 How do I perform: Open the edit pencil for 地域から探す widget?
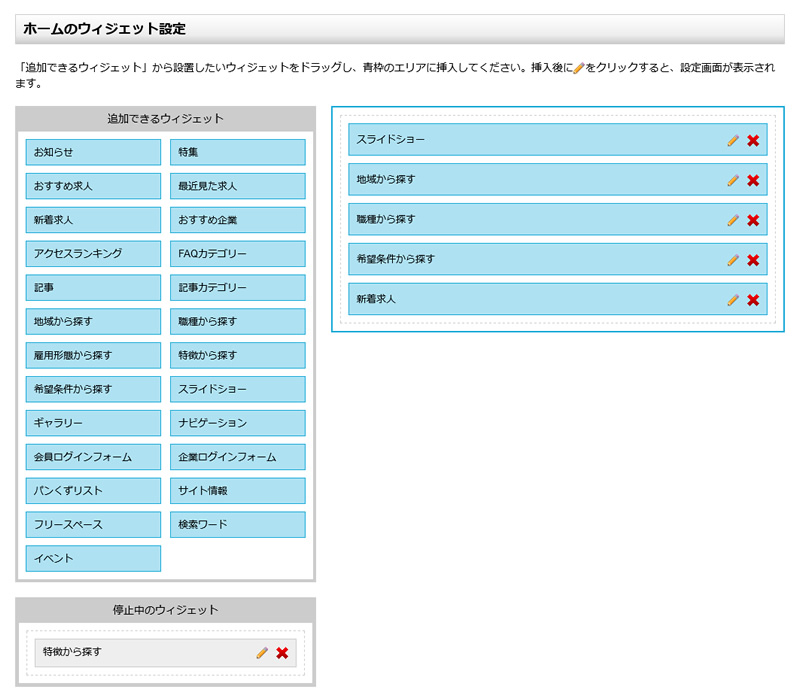pos(732,179)
